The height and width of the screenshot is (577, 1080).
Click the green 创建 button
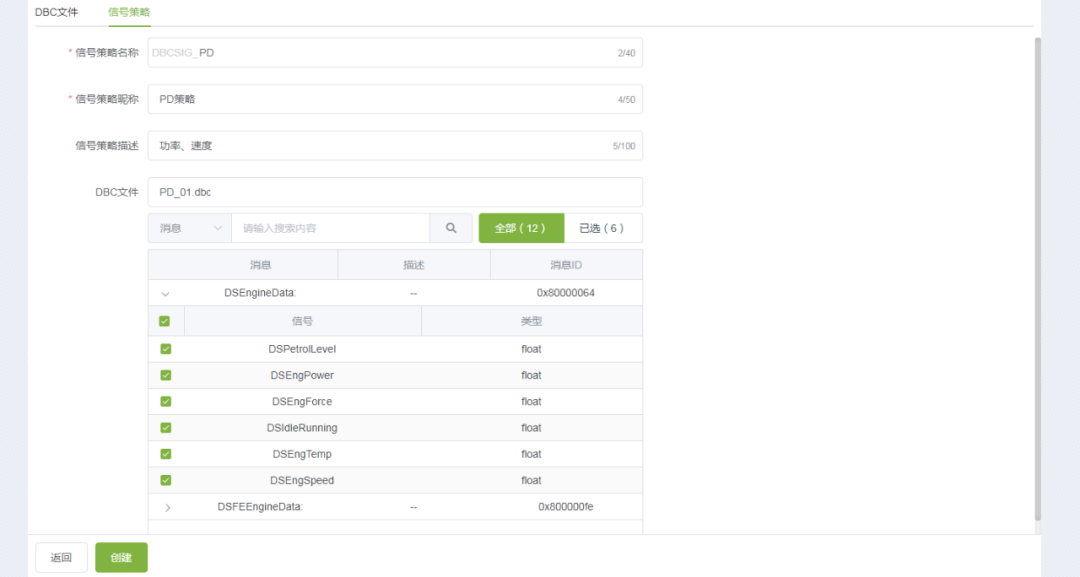pos(121,557)
